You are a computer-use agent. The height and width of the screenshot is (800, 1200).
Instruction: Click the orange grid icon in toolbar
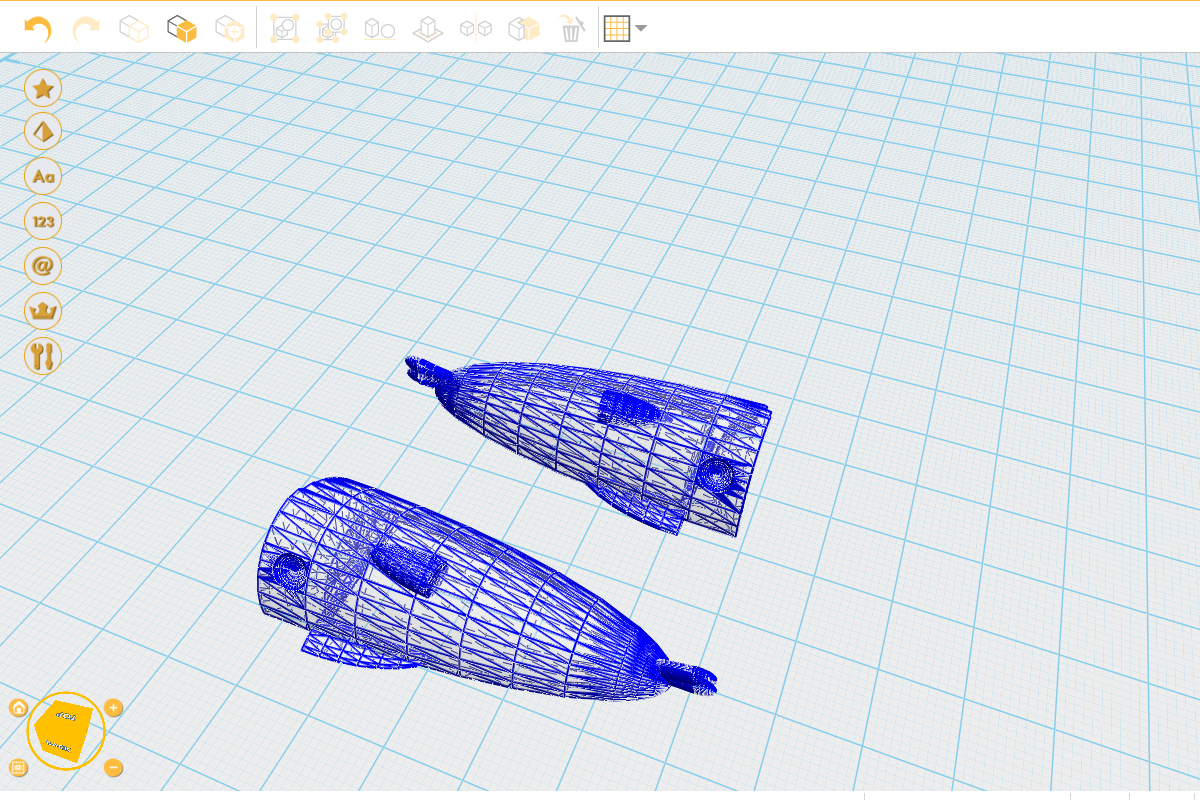pyautogui.click(x=617, y=29)
